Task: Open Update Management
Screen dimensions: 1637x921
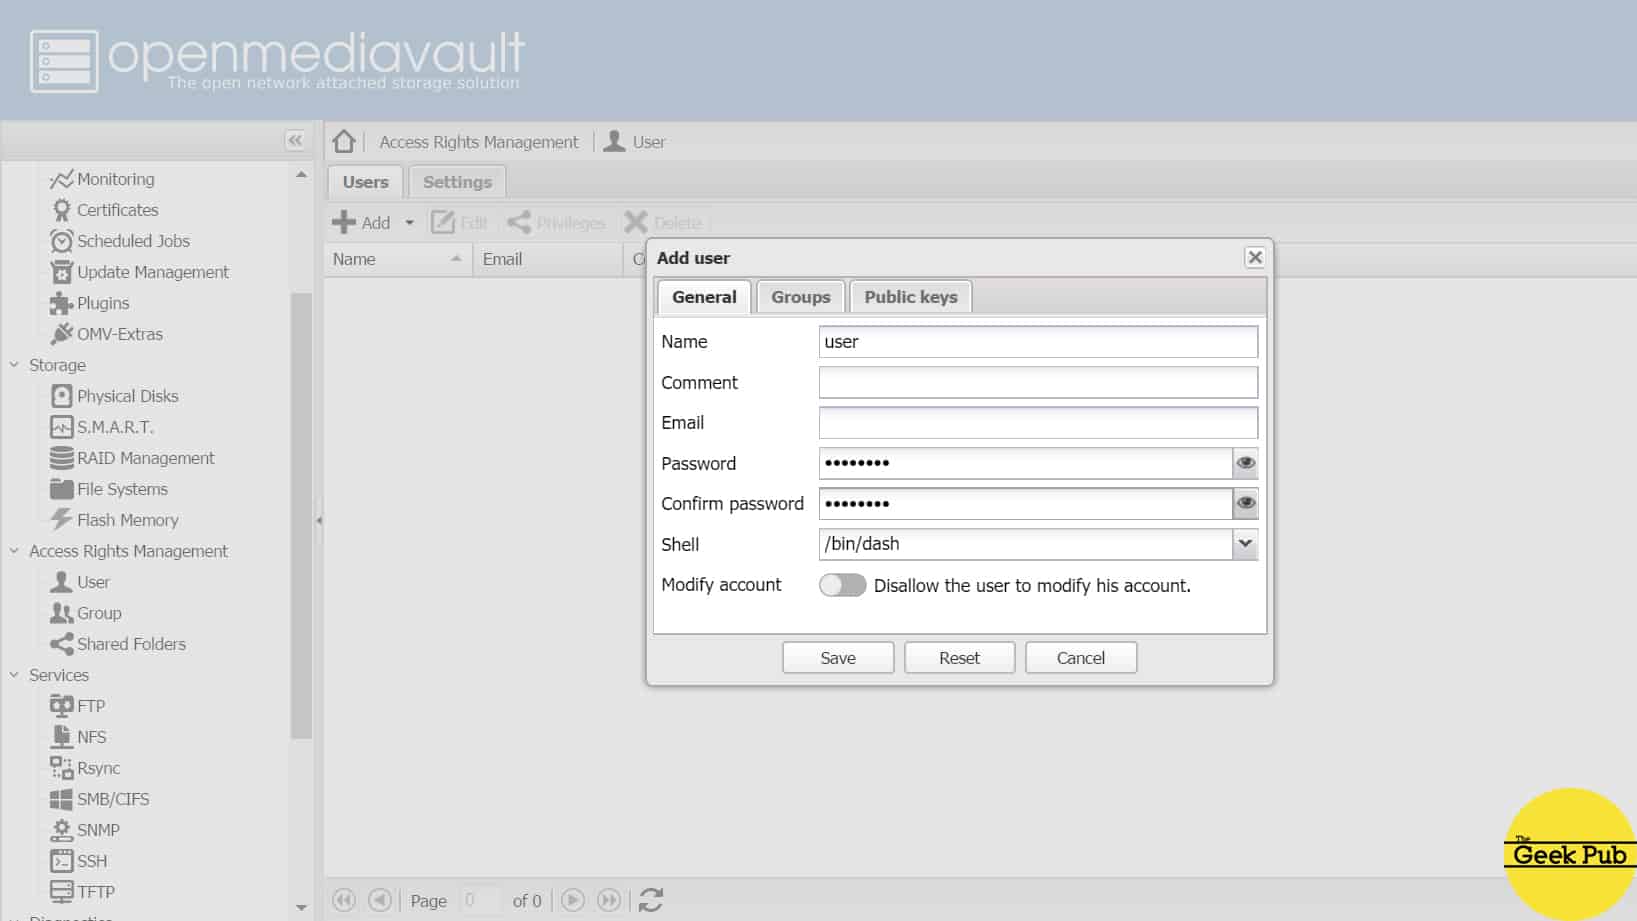Action: (140, 272)
